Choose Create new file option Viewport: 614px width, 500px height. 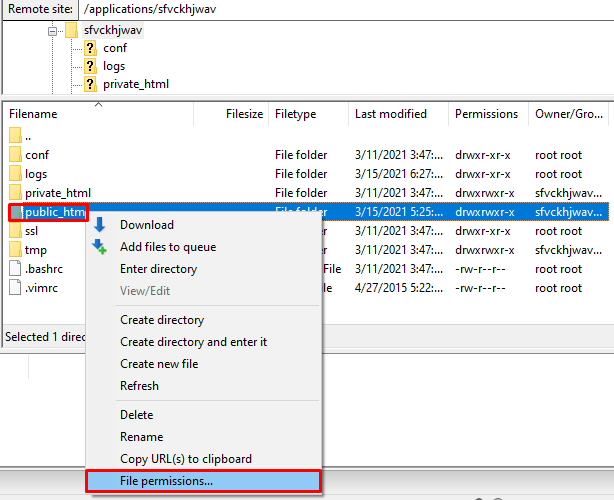(159, 363)
